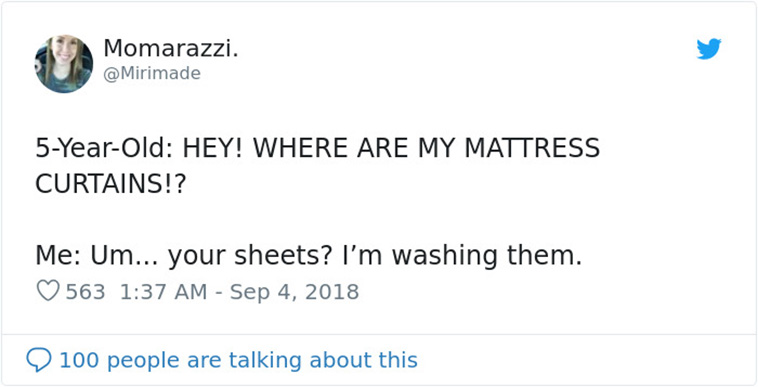Open the Momarazzi profile avatar photo
758x387 pixels.
64,64
